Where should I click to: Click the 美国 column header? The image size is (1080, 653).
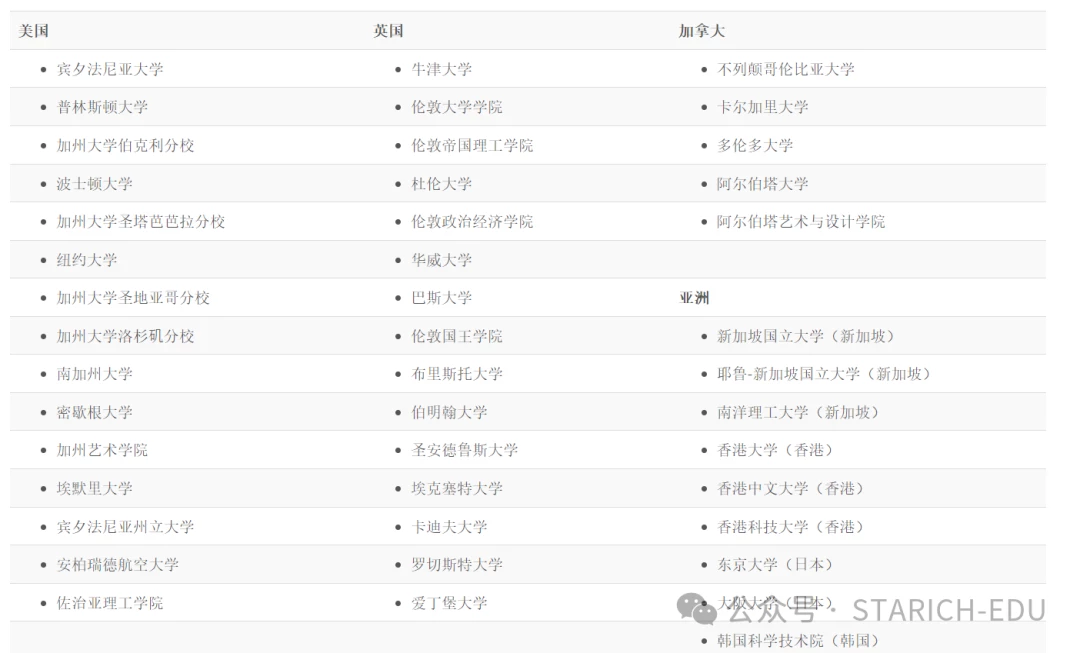coord(33,31)
